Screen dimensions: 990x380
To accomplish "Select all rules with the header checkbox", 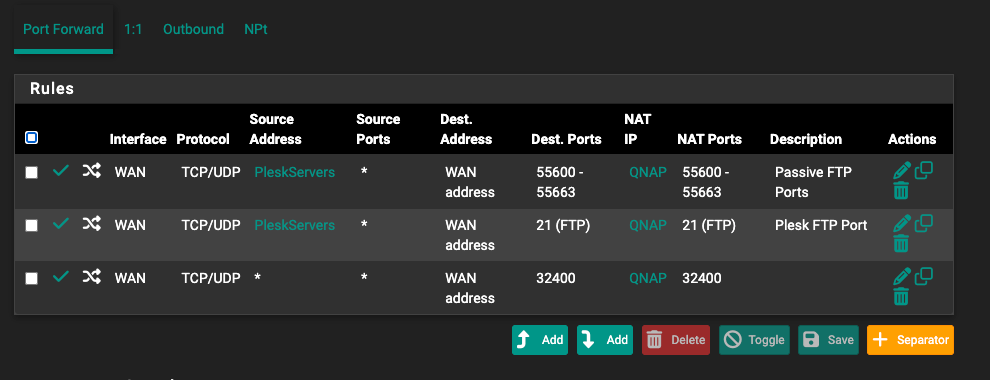I will pyautogui.click(x=32, y=137).
